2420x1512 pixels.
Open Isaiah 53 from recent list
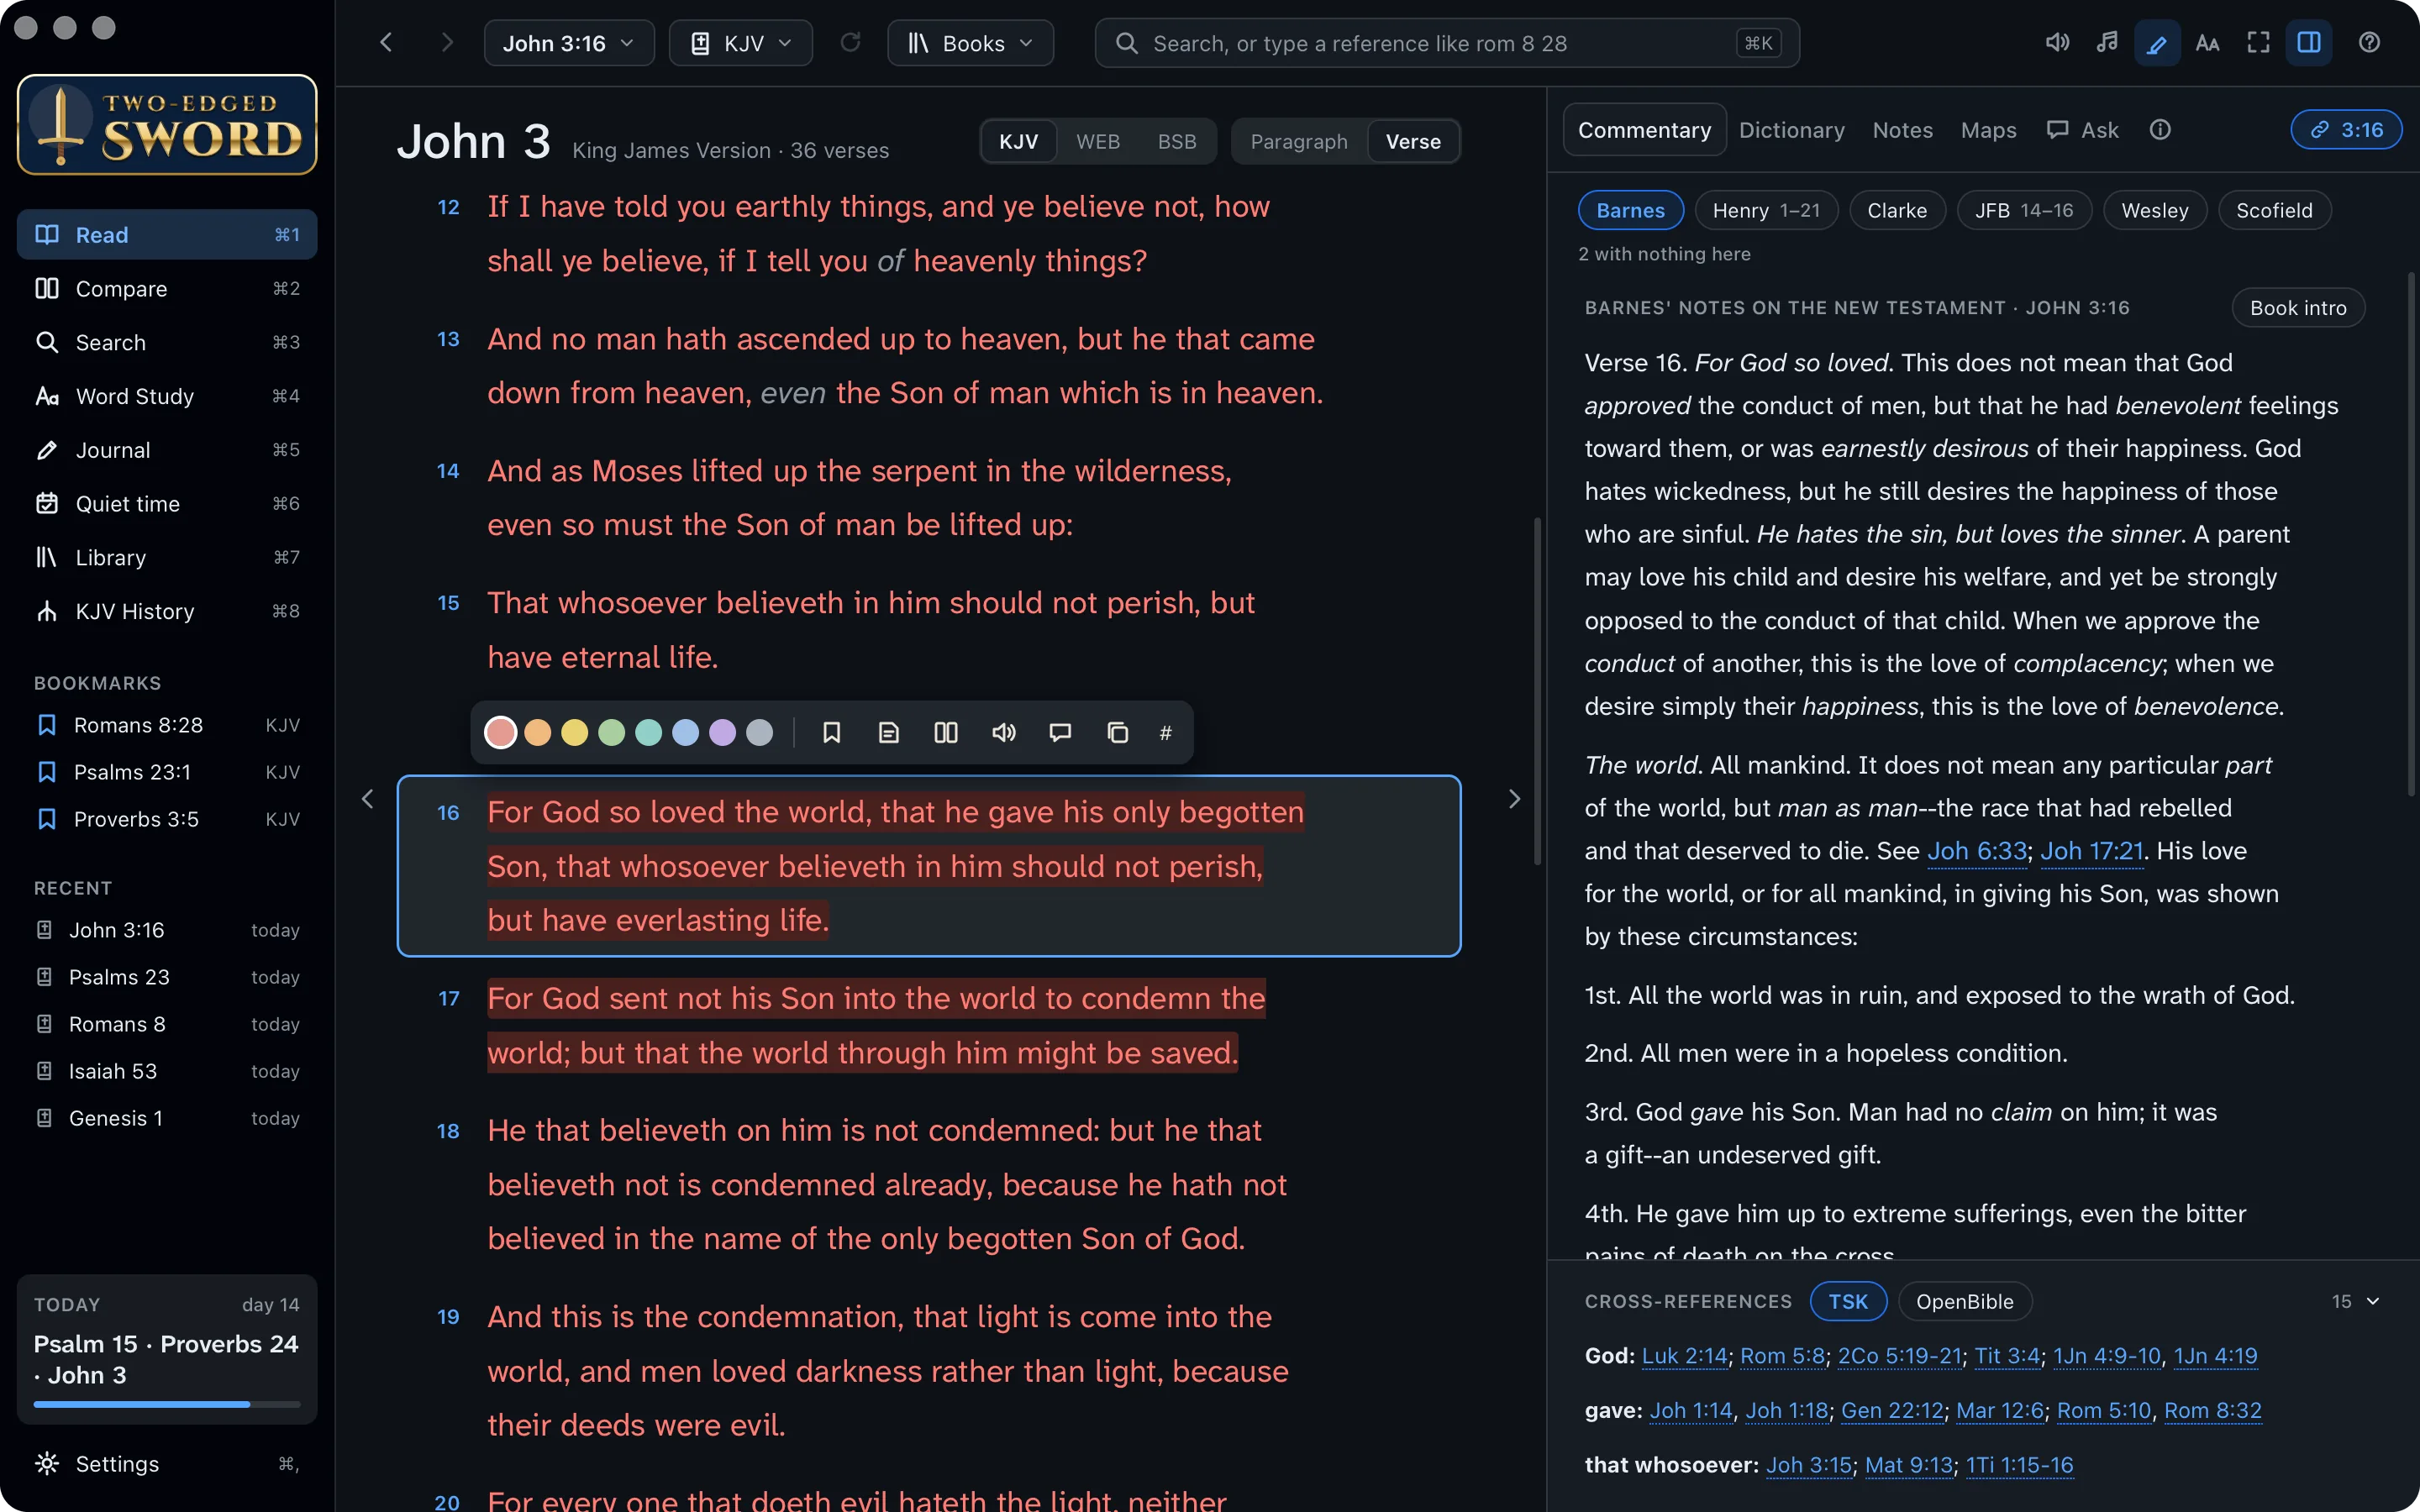tap(167, 1071)
